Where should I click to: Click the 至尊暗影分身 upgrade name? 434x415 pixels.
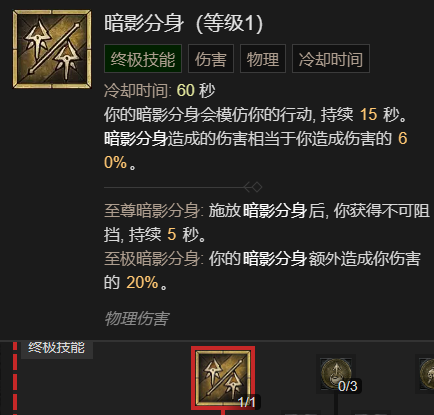coord(152,211)
